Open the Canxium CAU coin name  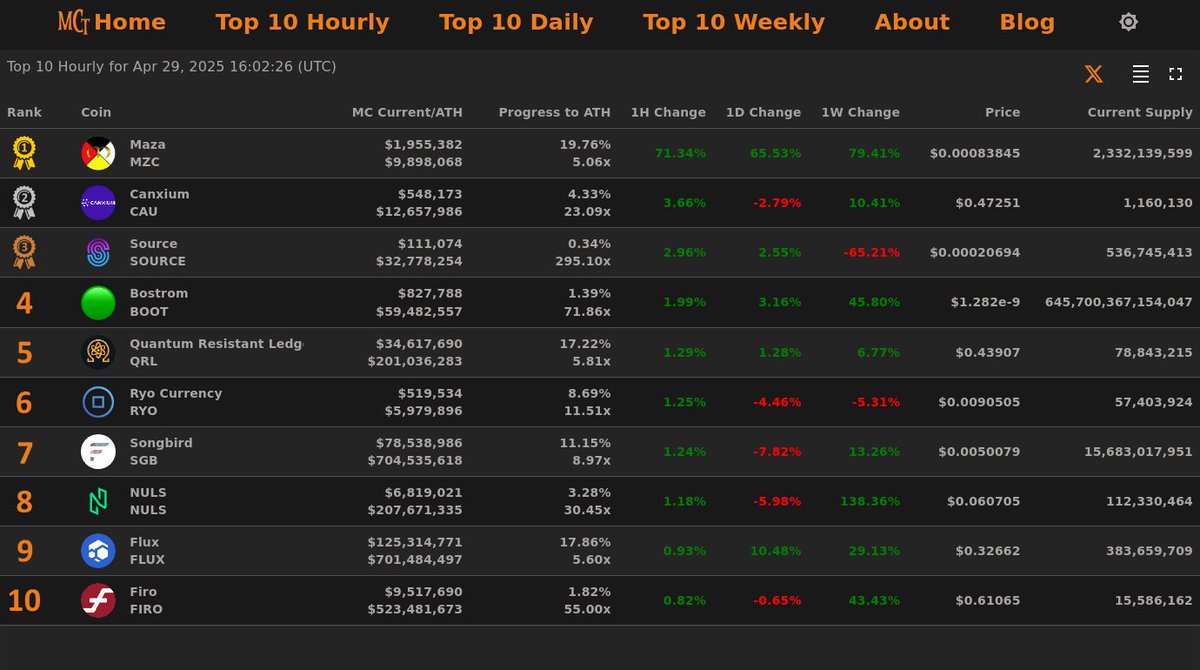pyautogui.click(x=159, y=203)
